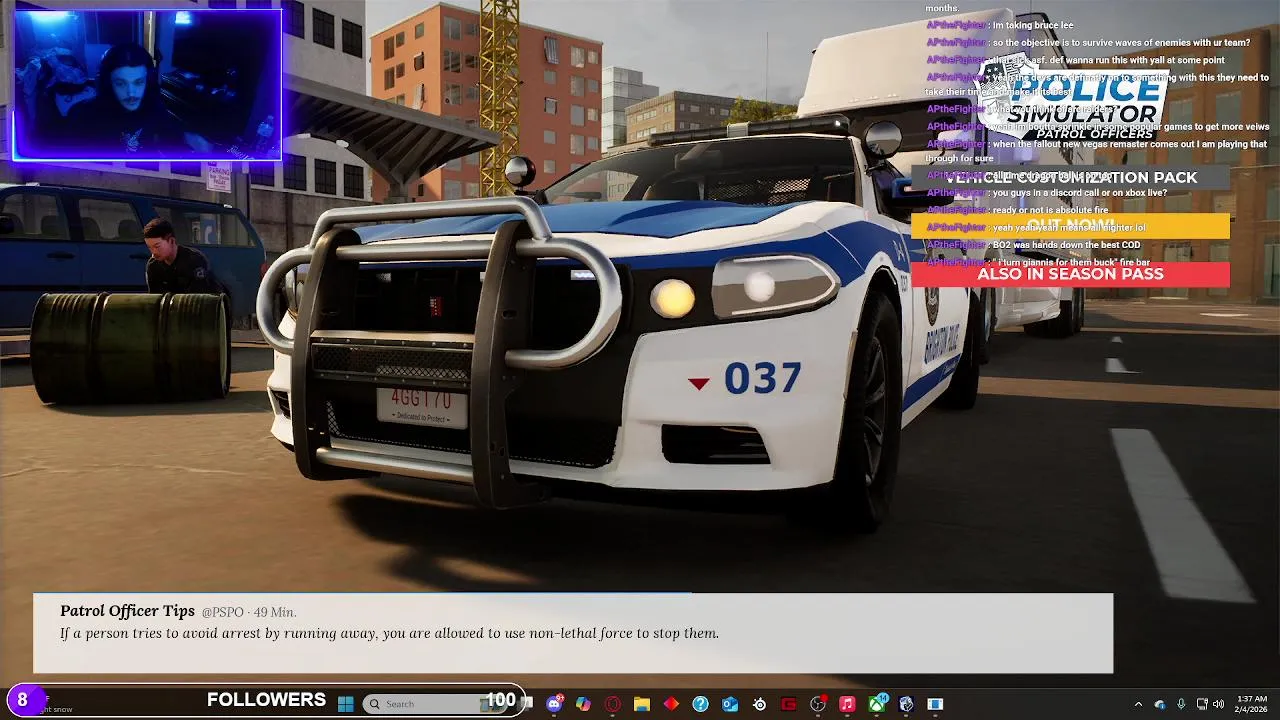This screenshot has height=720, width=1280.
Task: Click VEHICLE CUSTOMIZATION PACK title
Action: [1071, 177]
